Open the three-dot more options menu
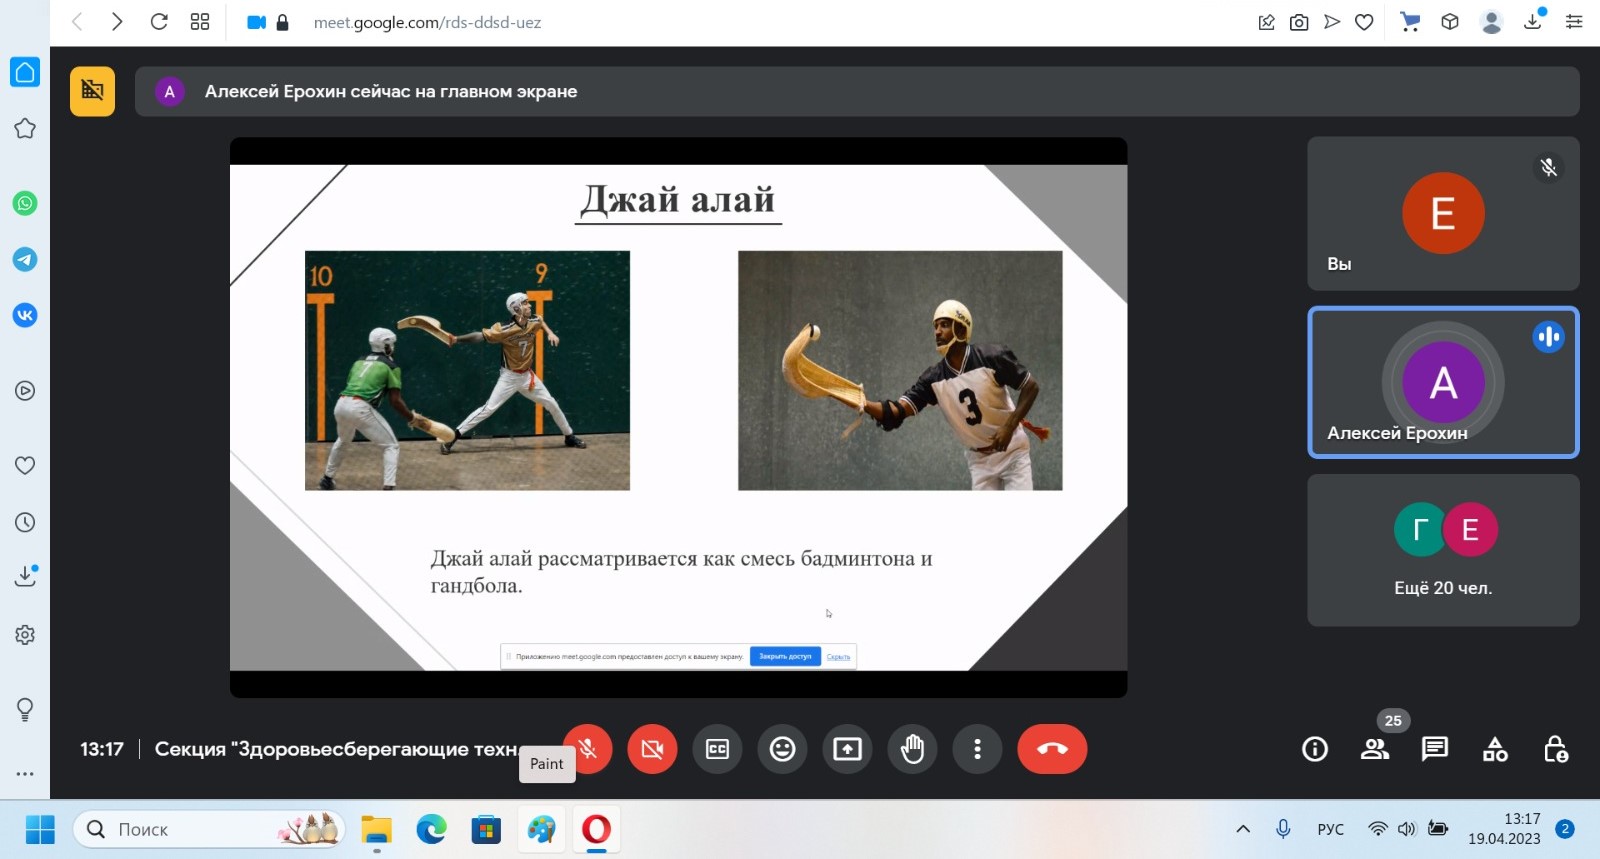 tap(977, 749)
